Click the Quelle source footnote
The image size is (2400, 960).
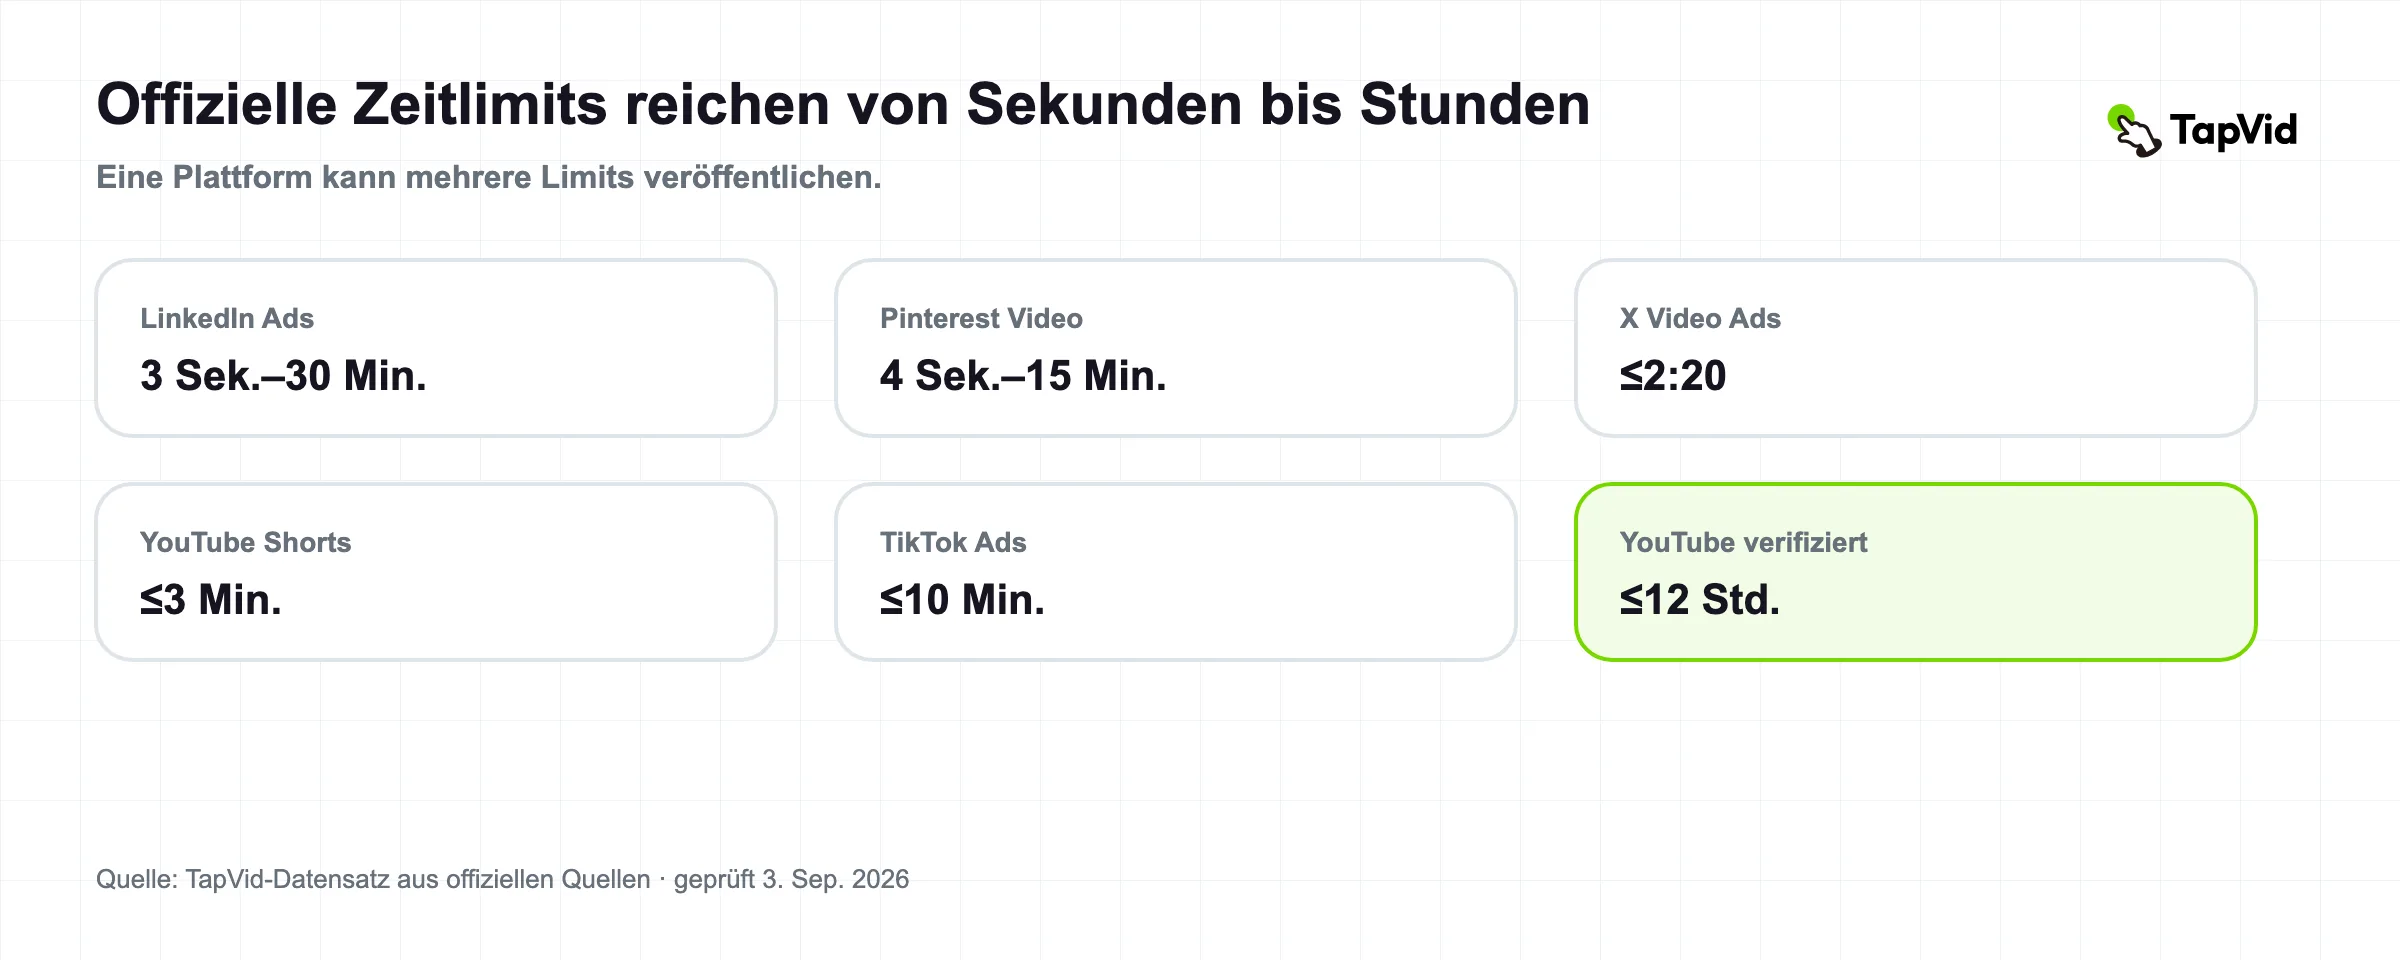(502, 879)
